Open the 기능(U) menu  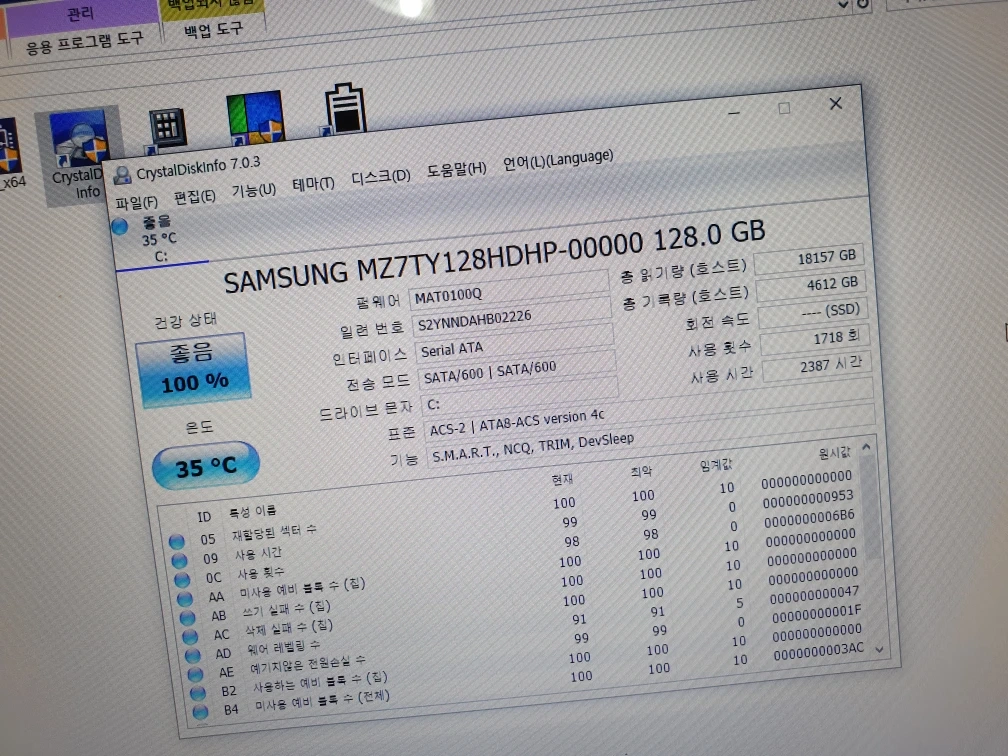(x=253, y=190)
